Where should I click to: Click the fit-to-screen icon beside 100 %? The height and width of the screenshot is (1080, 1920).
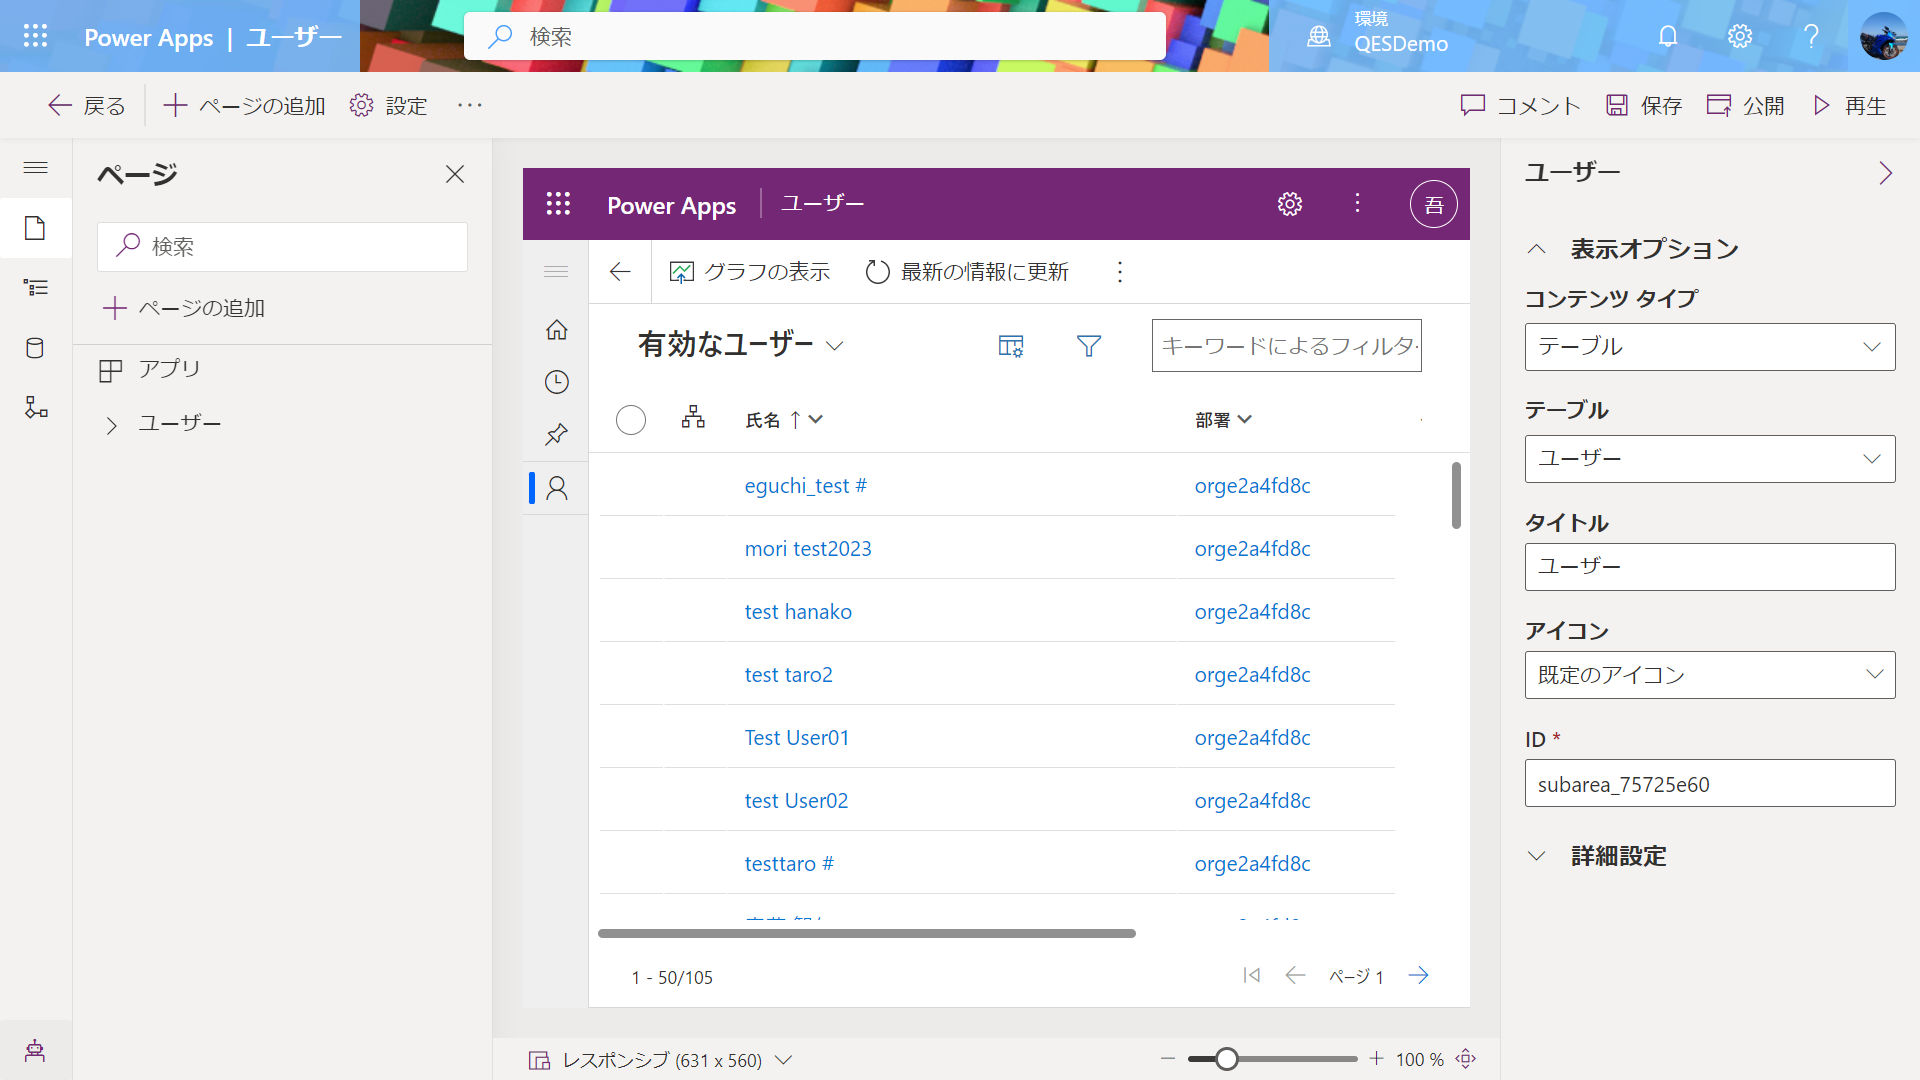pos(1466,1058)
